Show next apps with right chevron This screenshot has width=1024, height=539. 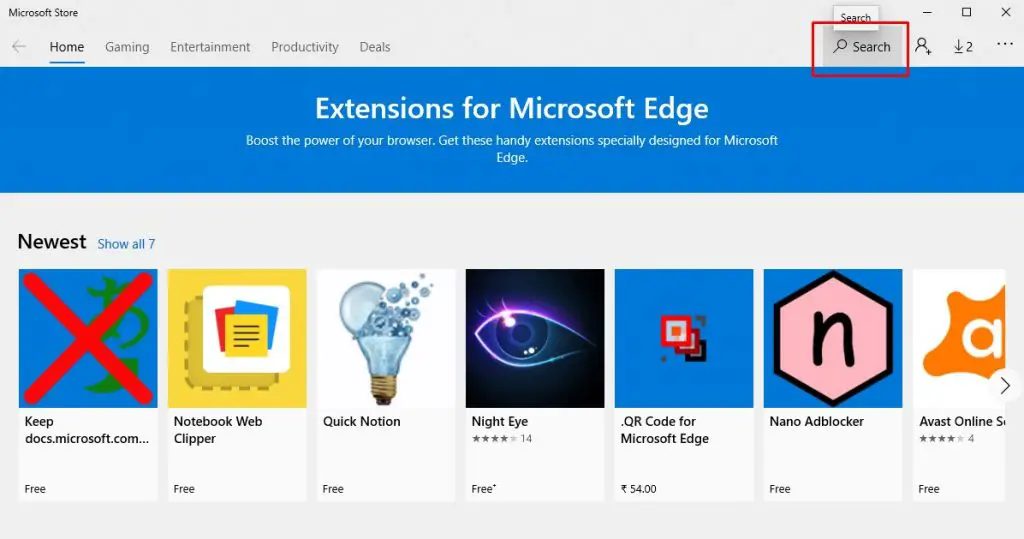tap(1005, 385)
